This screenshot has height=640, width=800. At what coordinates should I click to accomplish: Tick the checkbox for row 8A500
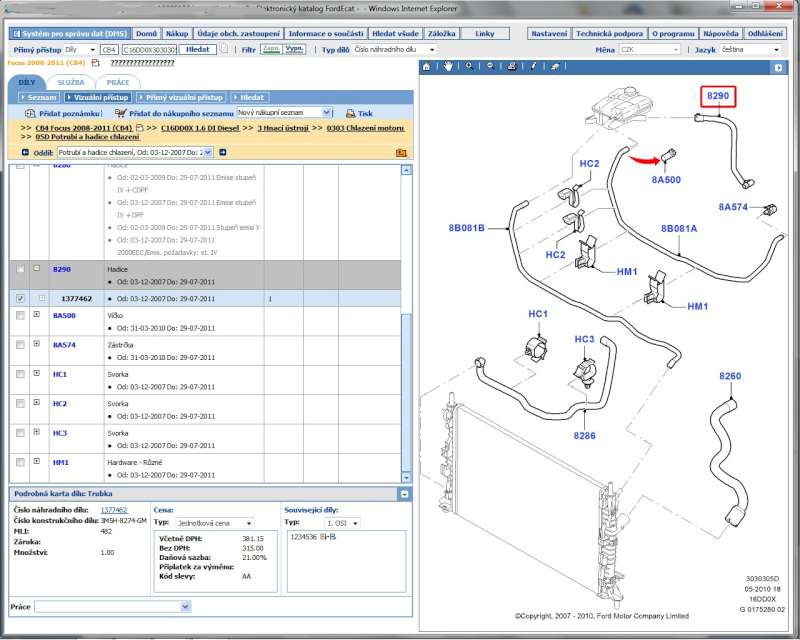coord(21,315)
